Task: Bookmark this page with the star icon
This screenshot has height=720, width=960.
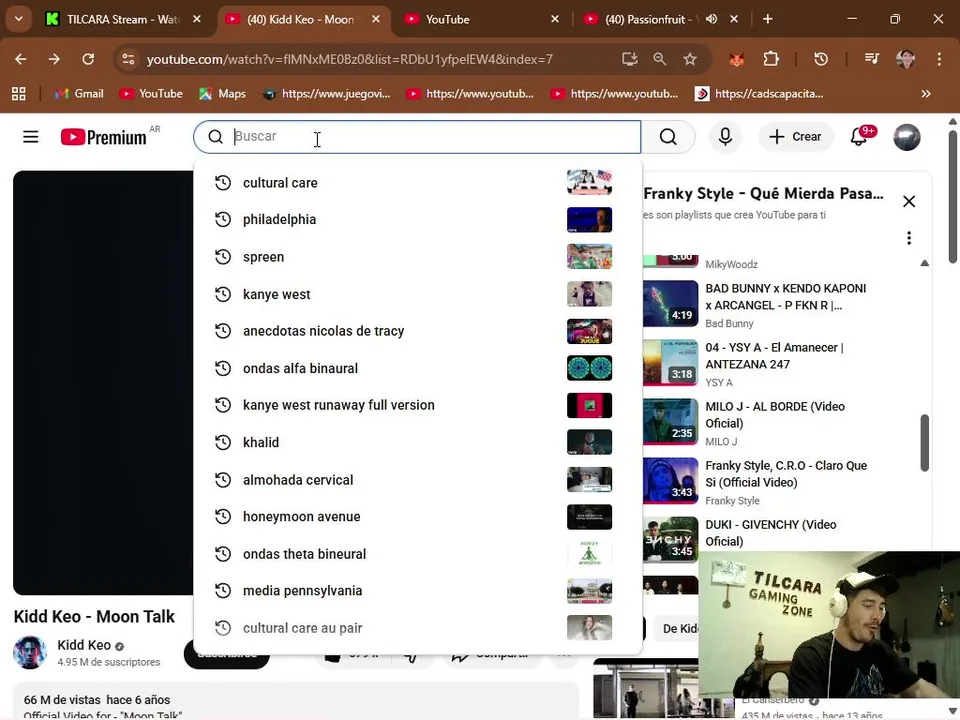Action: [690, 59]
